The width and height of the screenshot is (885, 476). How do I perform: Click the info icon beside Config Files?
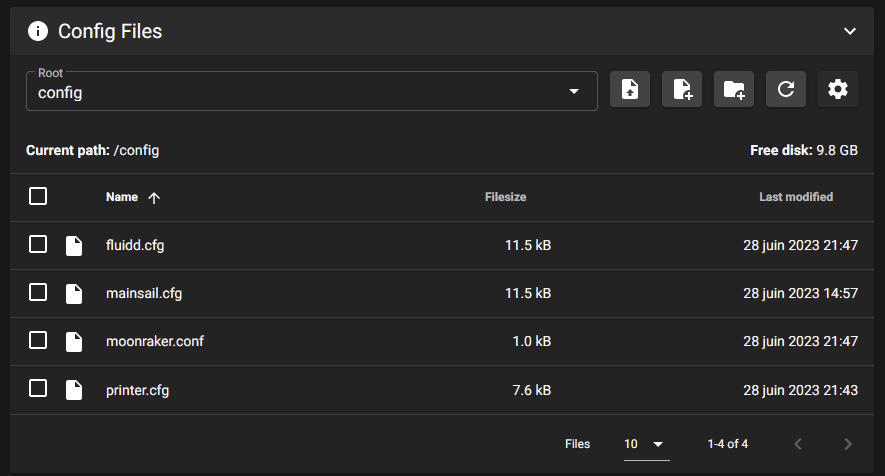(38, 31)
